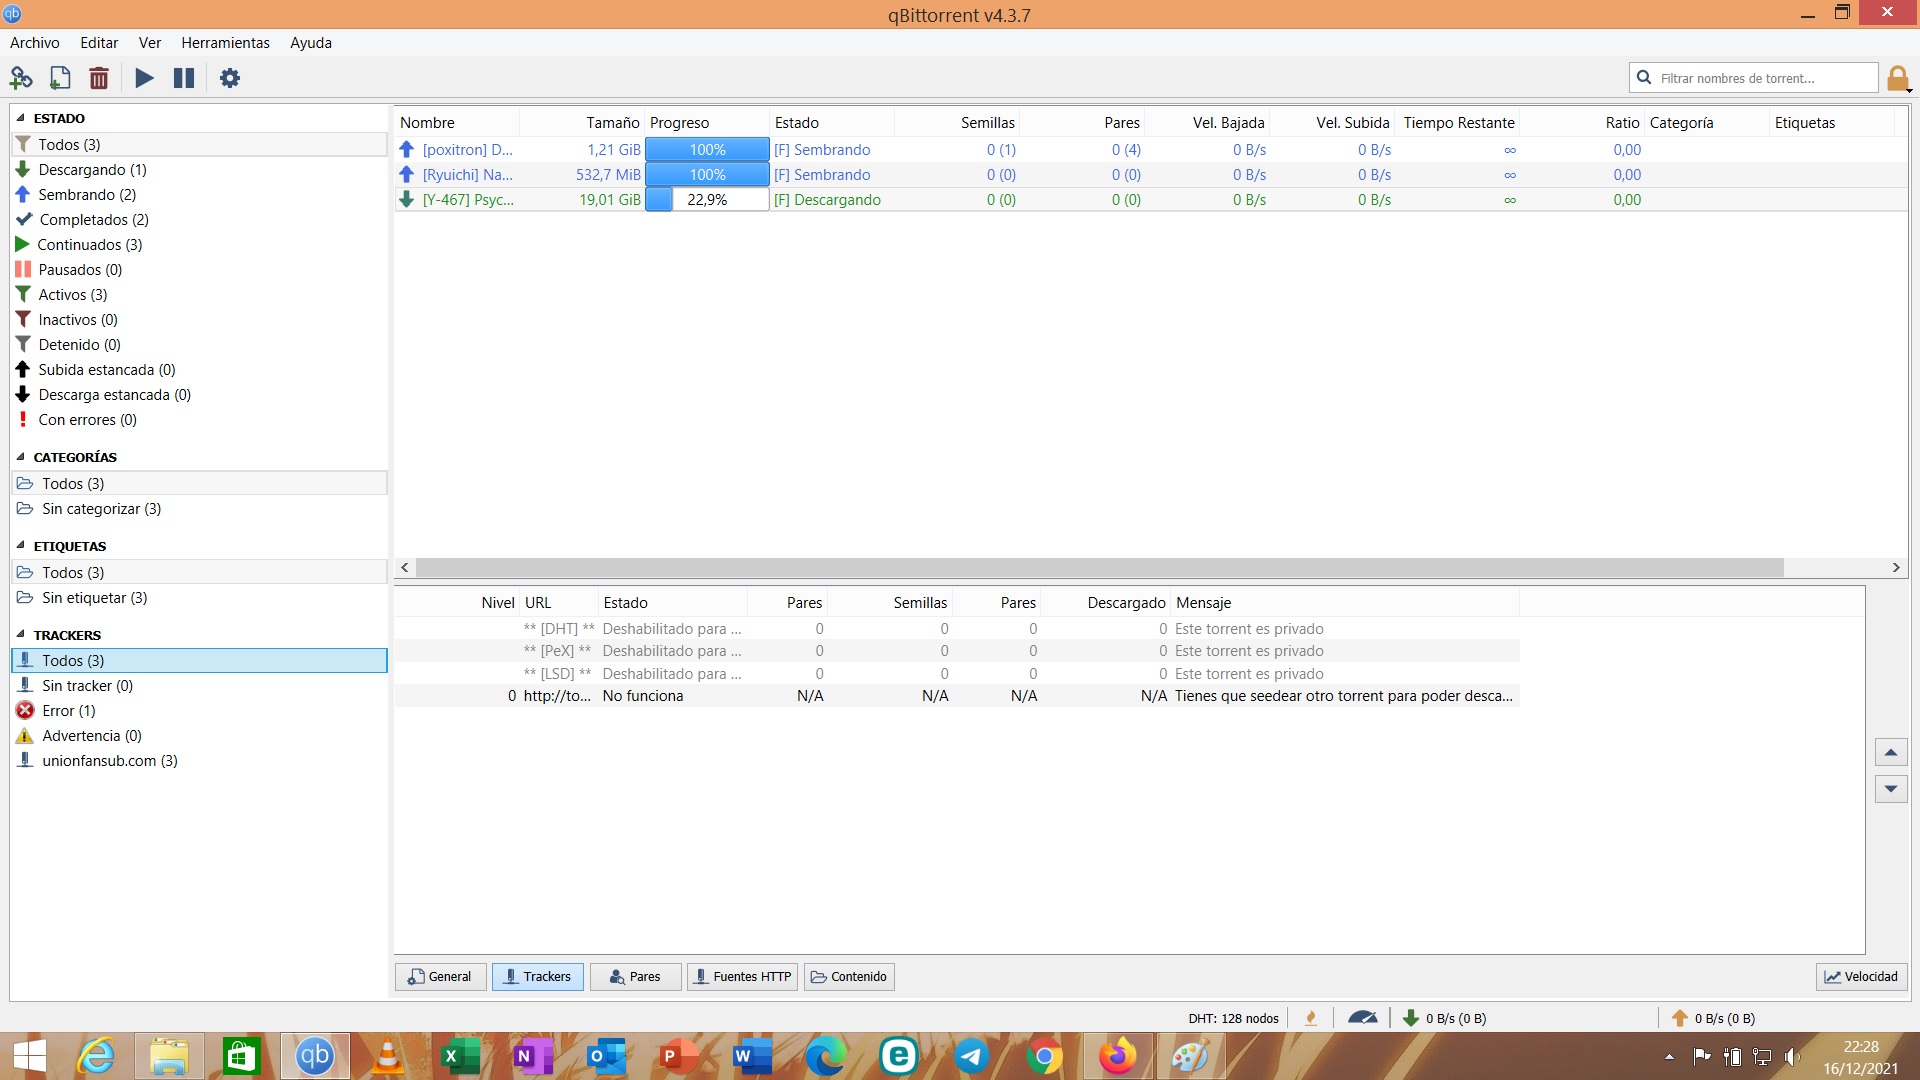Select Sin tracker (0) filter
Viewport: 1920px width, 1080px height.
point(87,686)
